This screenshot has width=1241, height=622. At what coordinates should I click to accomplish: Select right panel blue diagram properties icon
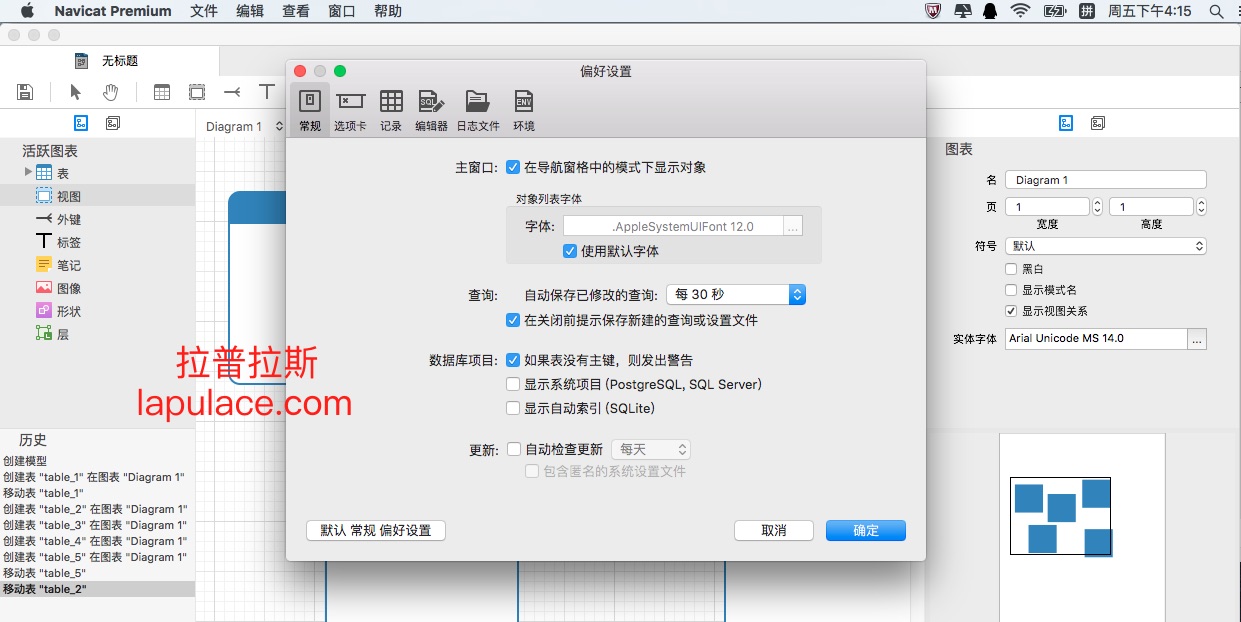tap(1066, 123)
